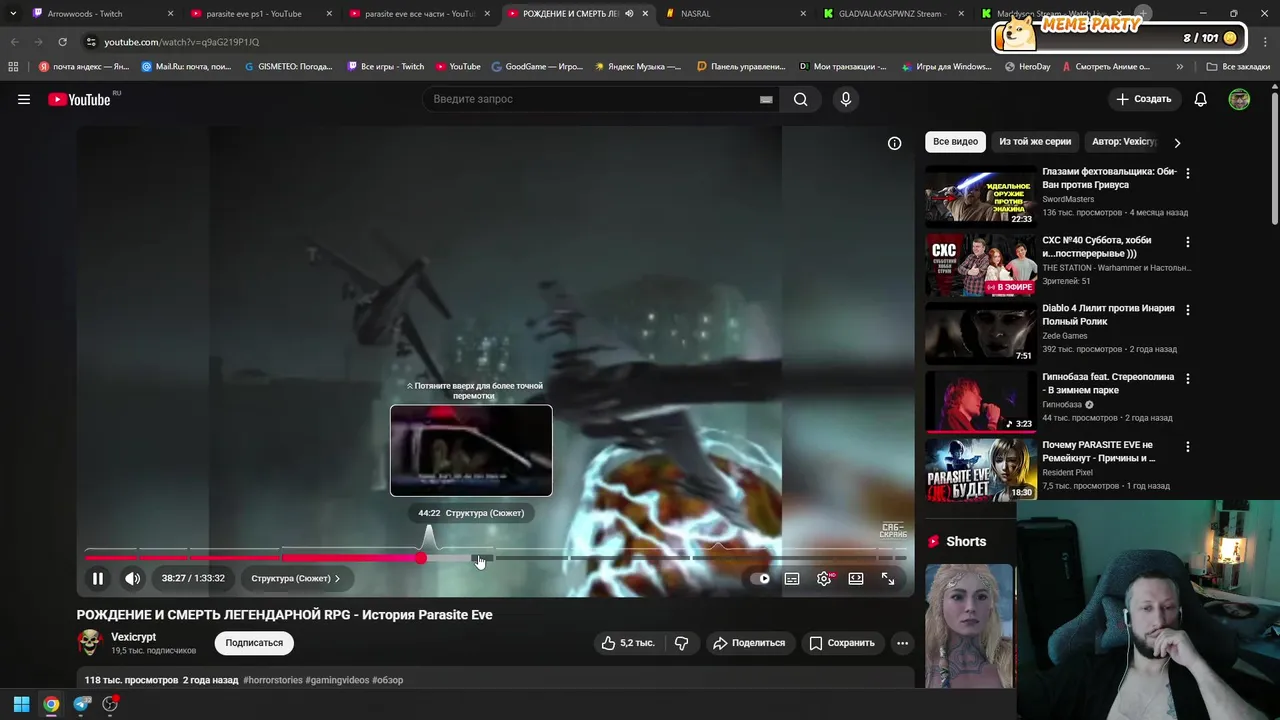This screenshot has height=720, width=1280.
Task: Click the #horrorstories hashtag
Action: (x=273, y=680)
